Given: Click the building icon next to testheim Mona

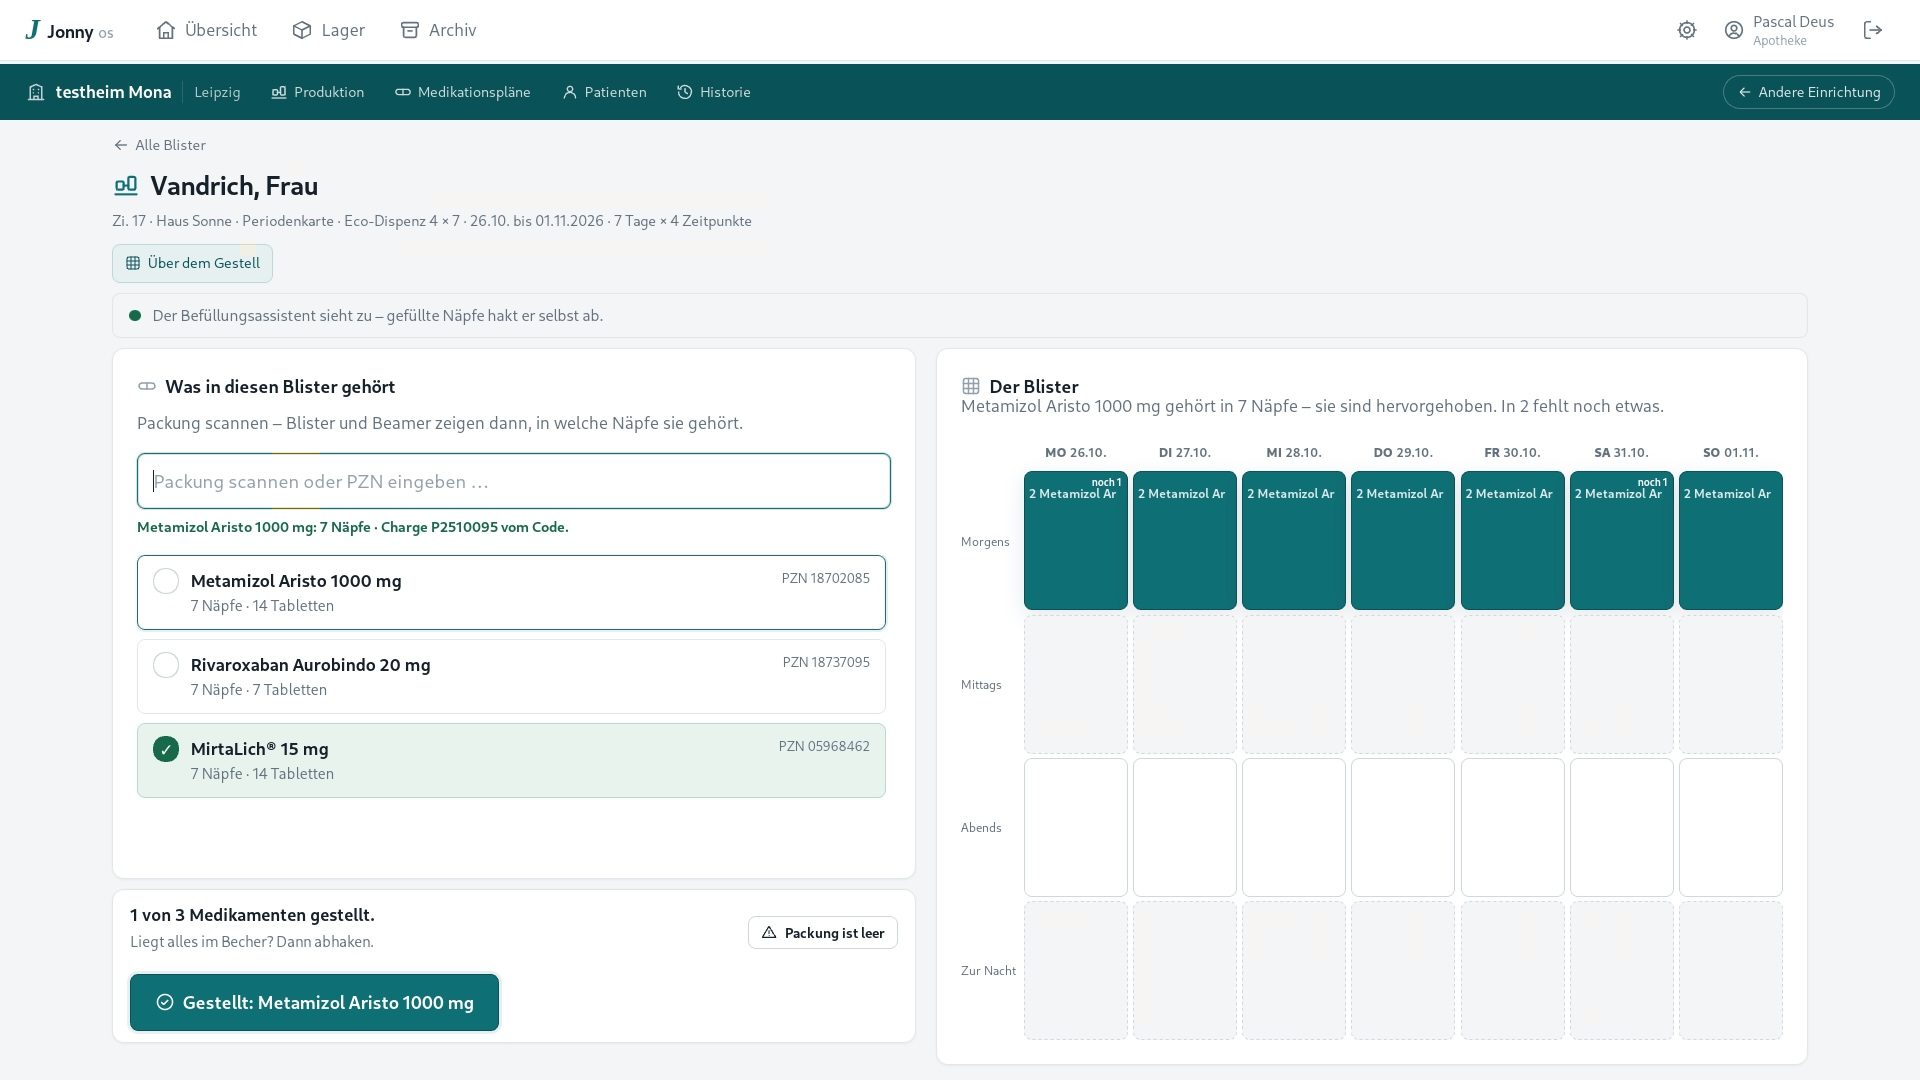Looking at the screenshot, I should coord(36,92).
